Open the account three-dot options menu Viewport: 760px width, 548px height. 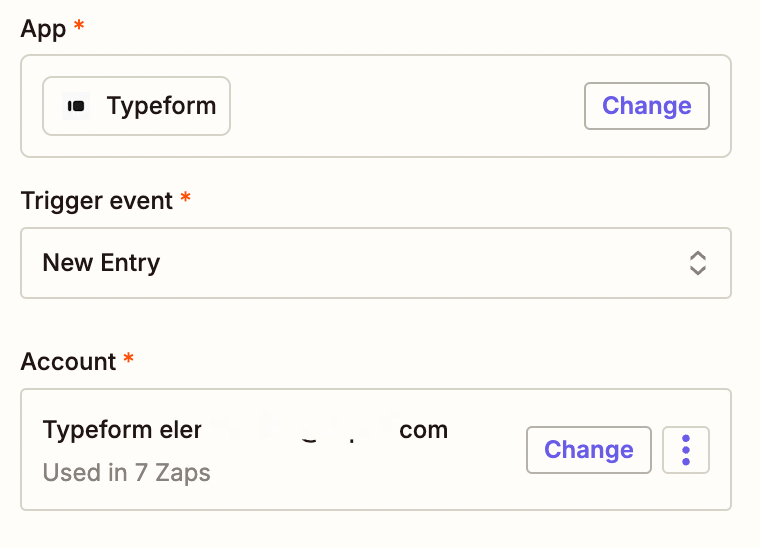pyautogui.click(x=686, y=450)
